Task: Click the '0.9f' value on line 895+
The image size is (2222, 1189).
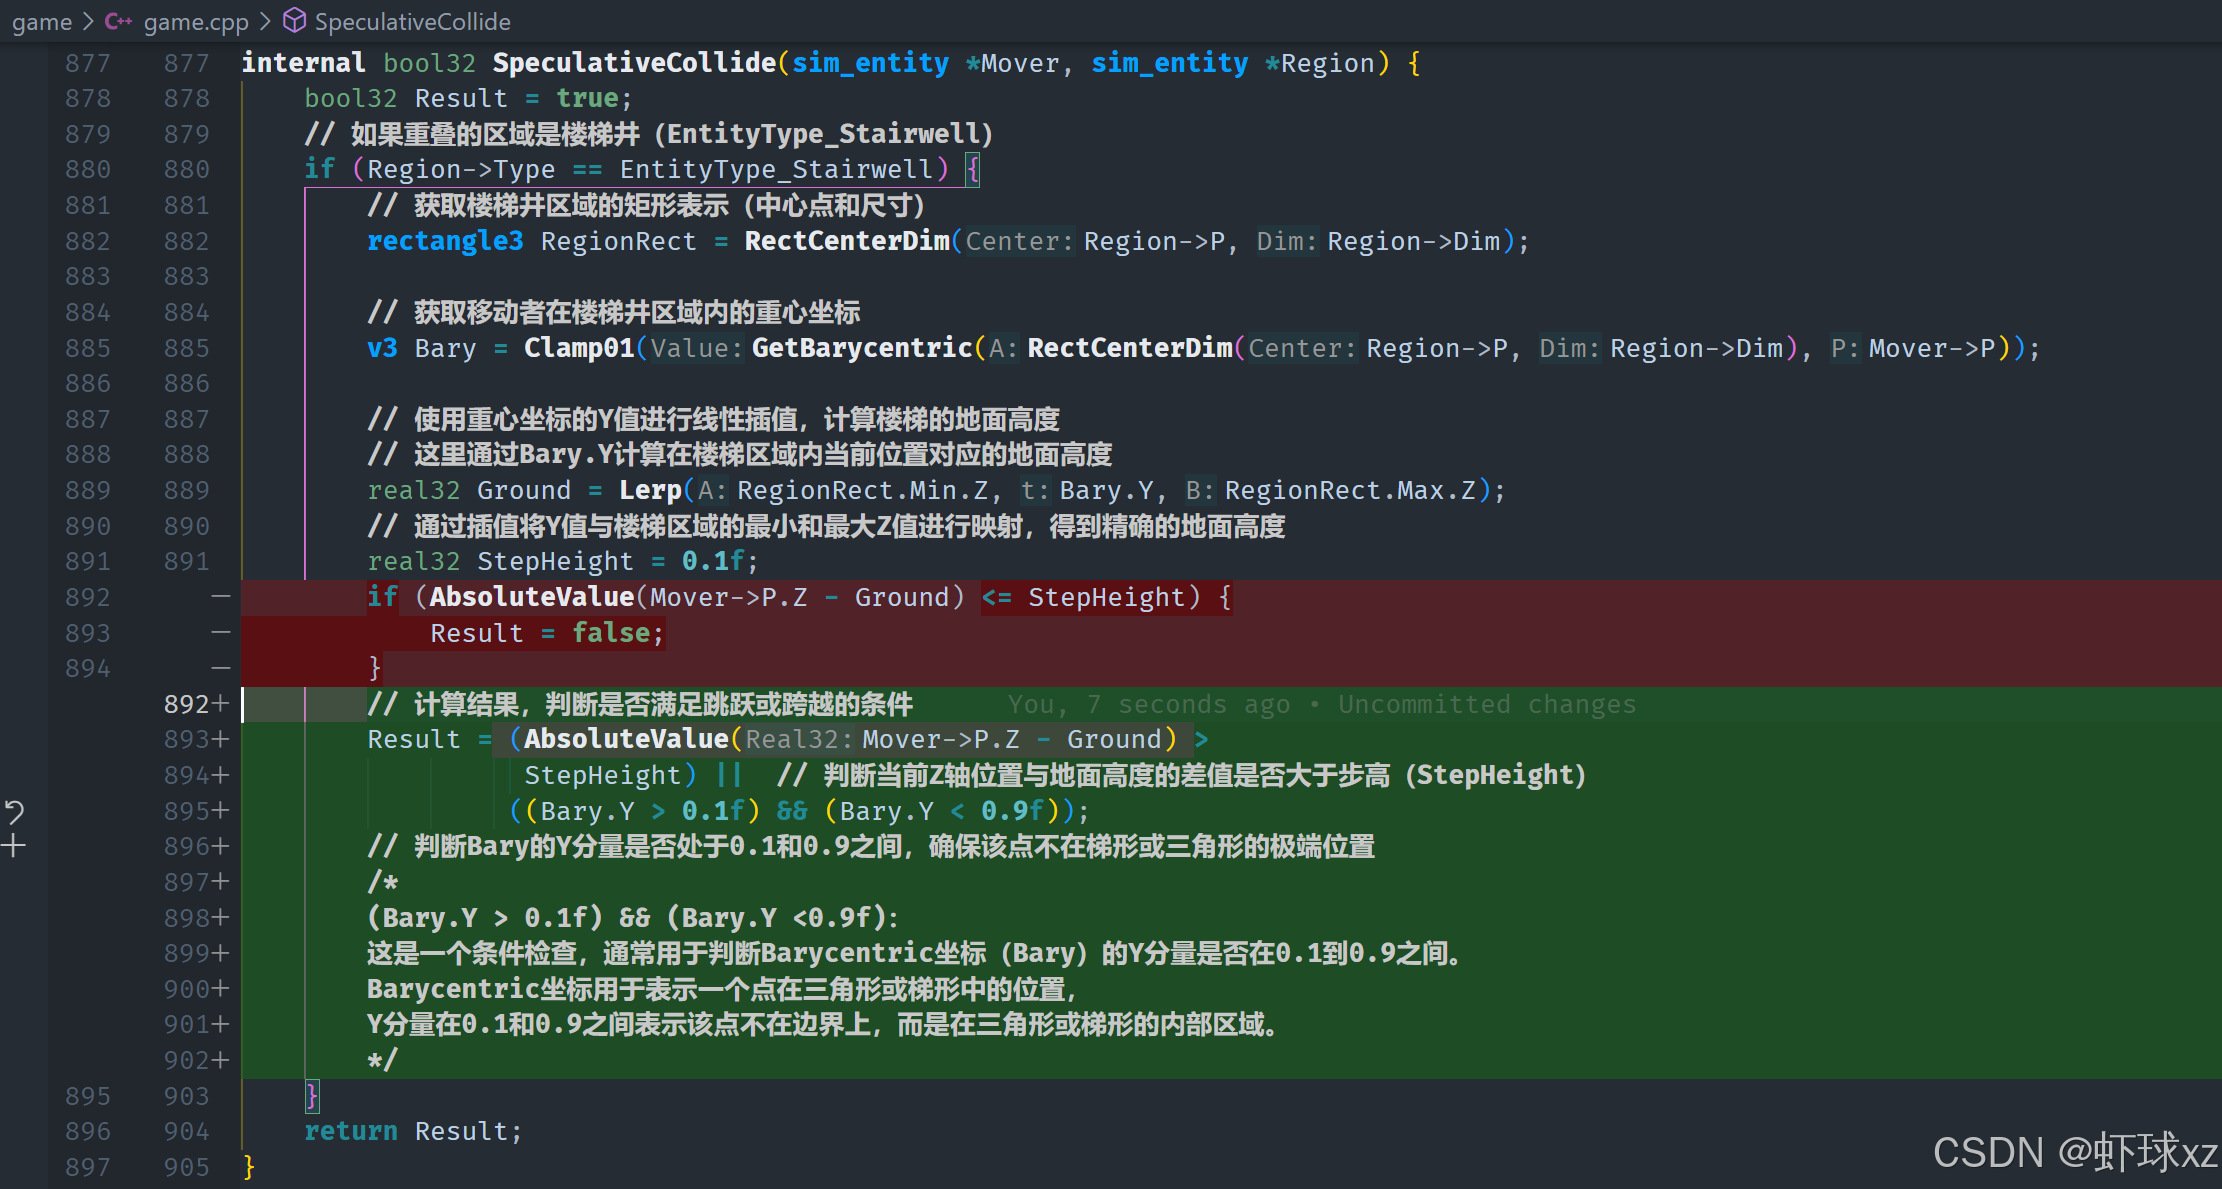Action: [1012, 811]
